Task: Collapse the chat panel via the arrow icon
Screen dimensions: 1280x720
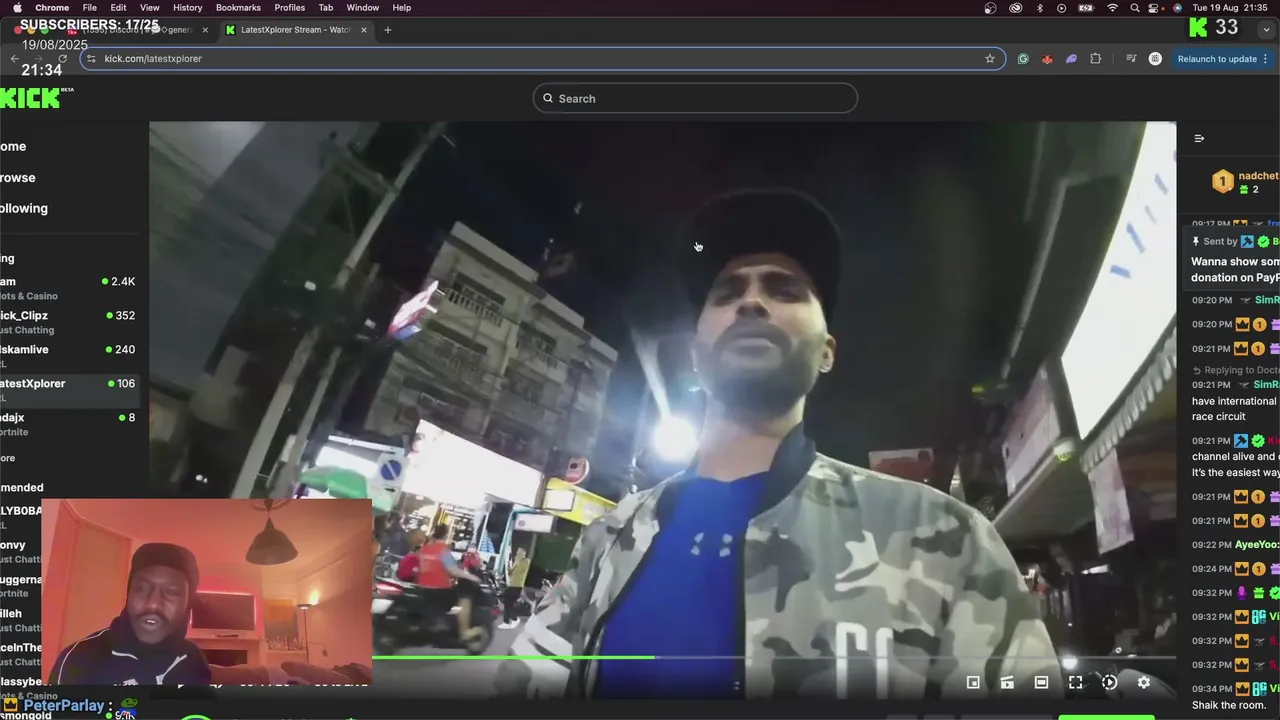Action: point(1199,139)
